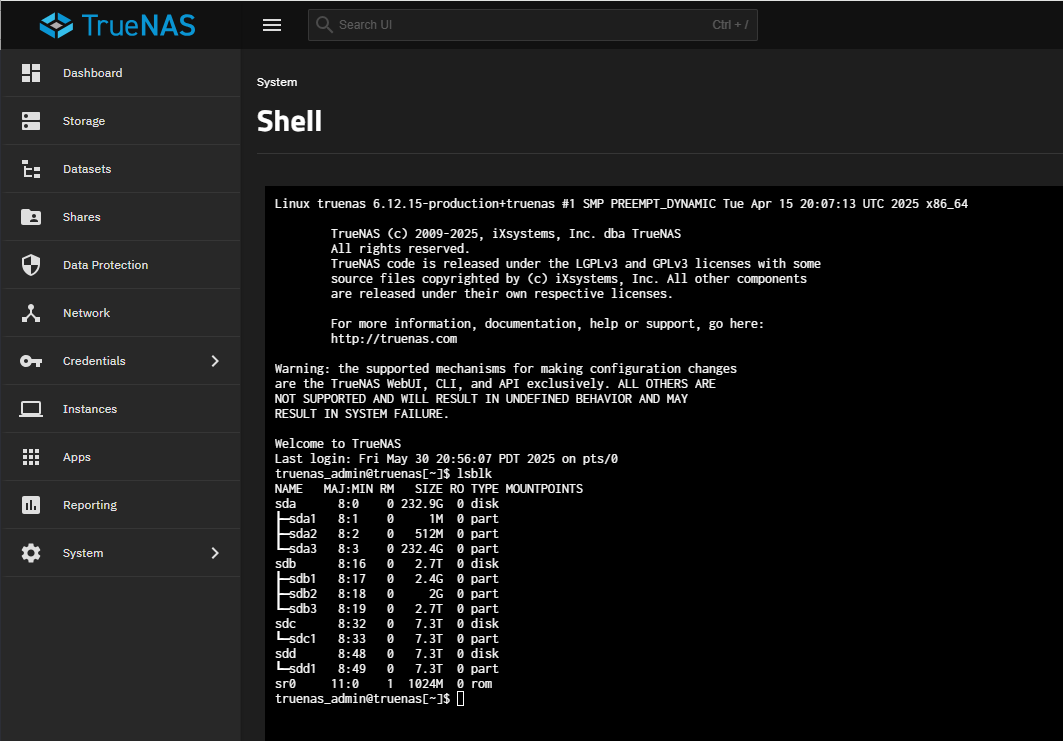This screenshot has width=1063, height=741.
Task: Click the sdc disk row
Action: point(386,624)
